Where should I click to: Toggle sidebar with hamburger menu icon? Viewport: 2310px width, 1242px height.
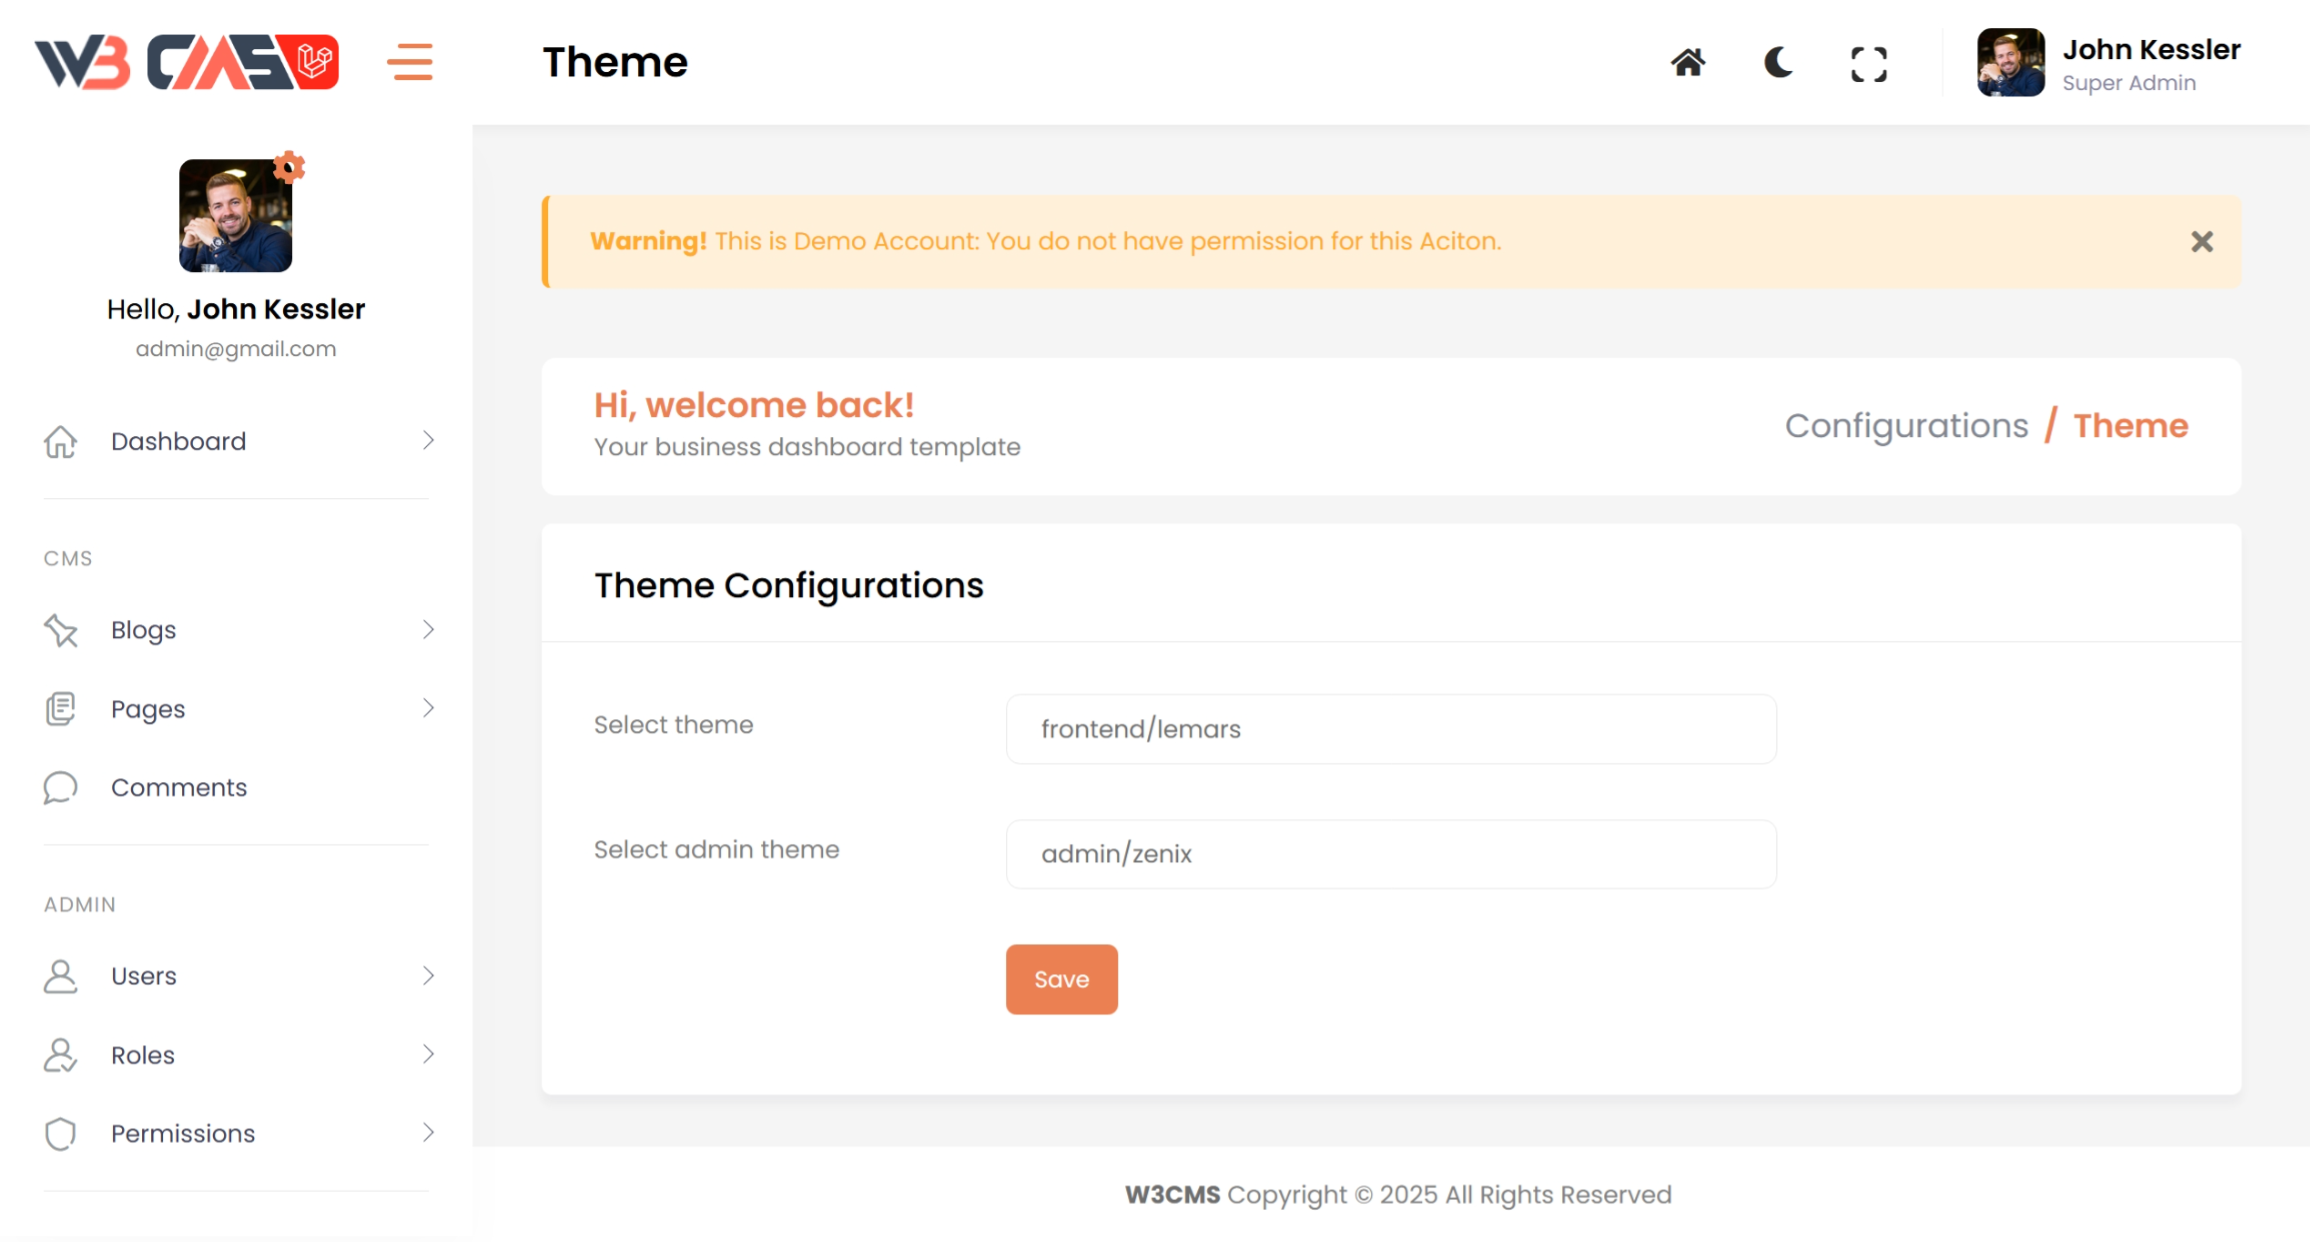[410, 62]
